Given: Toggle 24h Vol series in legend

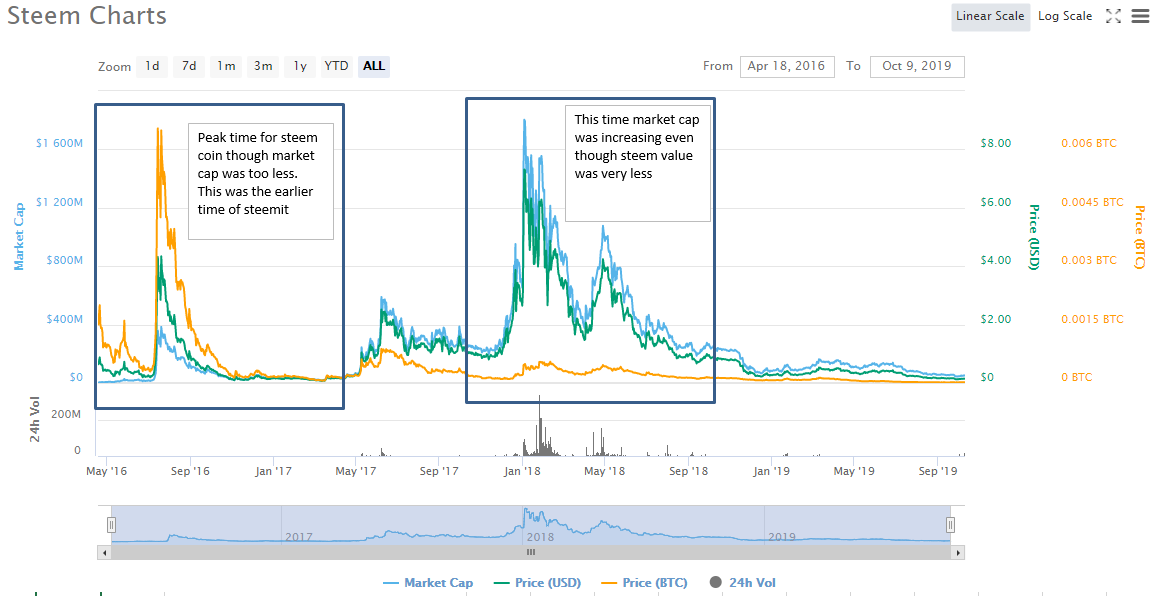Looking at the screenshot, I should pyautogui.click(x=743, y=583).
